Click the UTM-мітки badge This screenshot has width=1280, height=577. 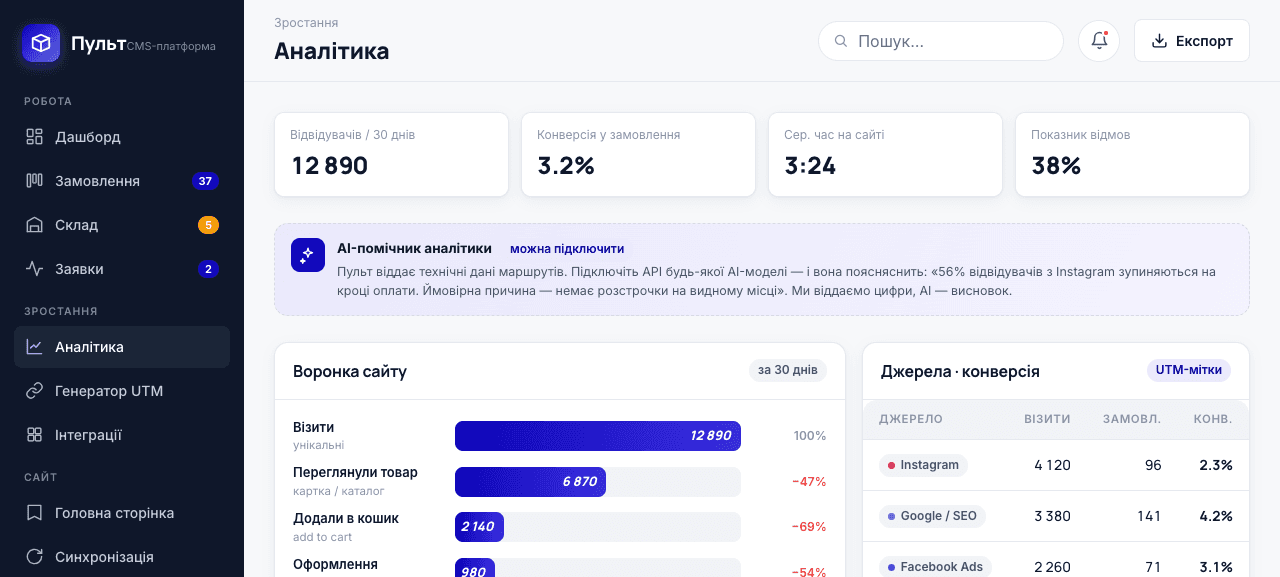coord(1189,370)
